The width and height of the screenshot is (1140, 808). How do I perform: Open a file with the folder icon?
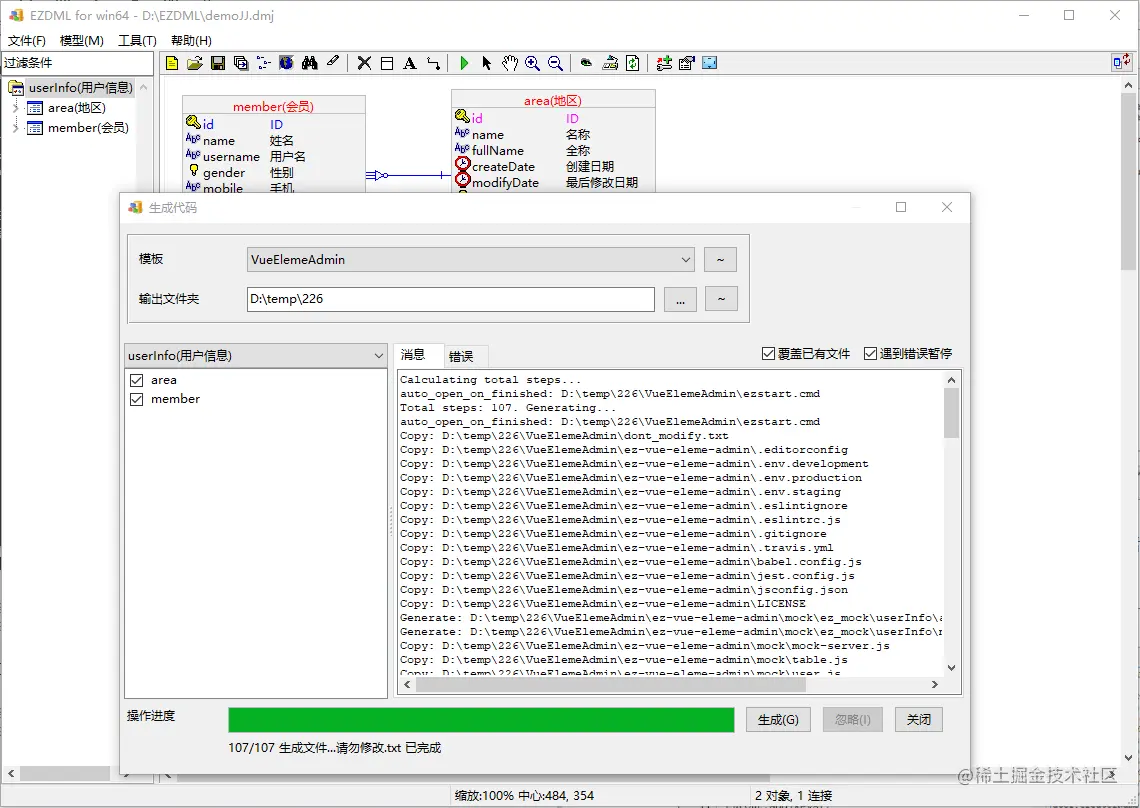[194, 63]
